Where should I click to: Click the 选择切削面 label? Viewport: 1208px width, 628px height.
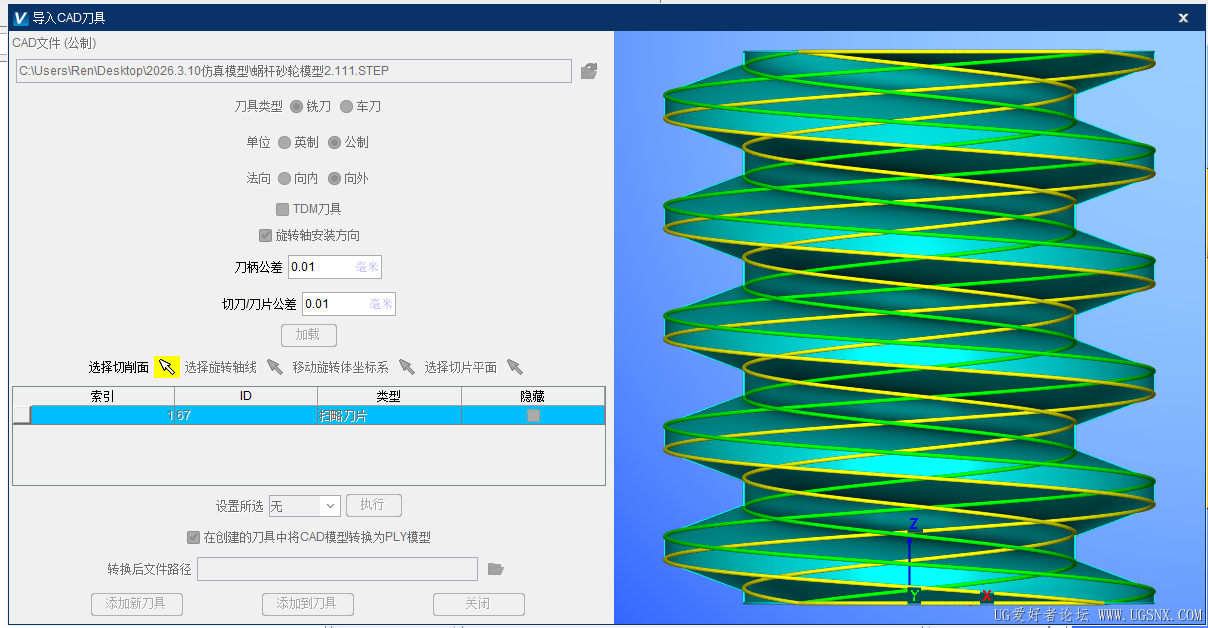[x=119, y=367]
